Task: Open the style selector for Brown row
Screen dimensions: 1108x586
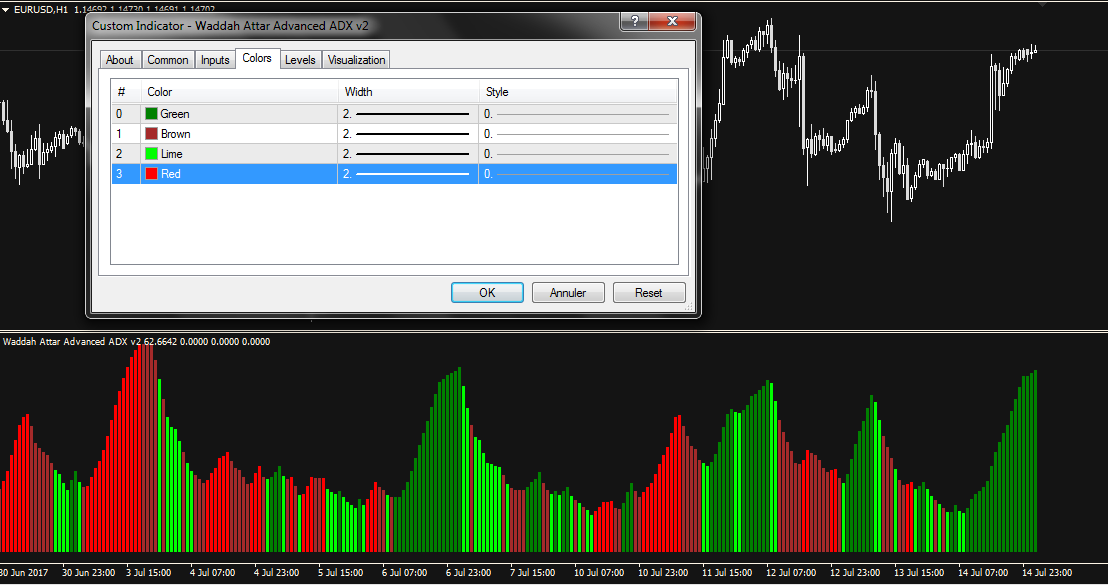Action: coord(578,134)
